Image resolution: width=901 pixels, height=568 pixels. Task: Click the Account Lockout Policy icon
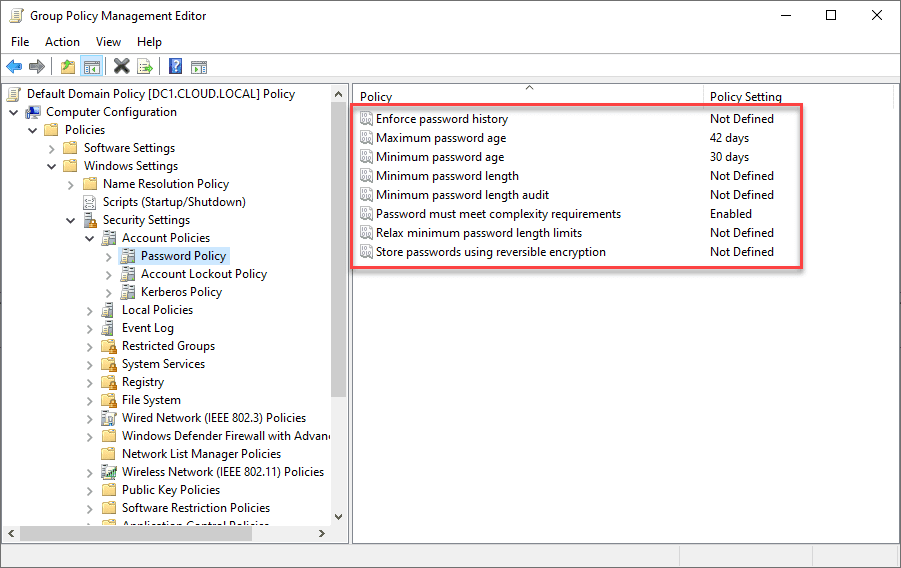128,274
